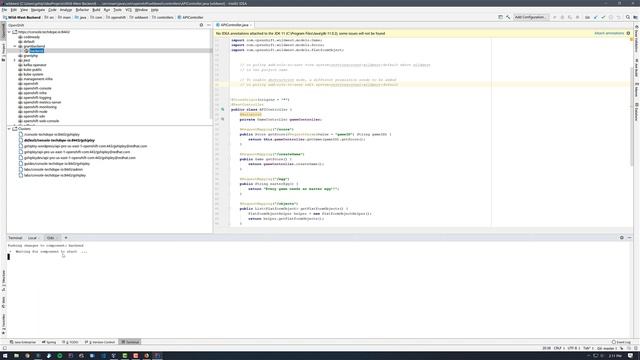Open the Navigate menu
640x360 pixels.
38,10
